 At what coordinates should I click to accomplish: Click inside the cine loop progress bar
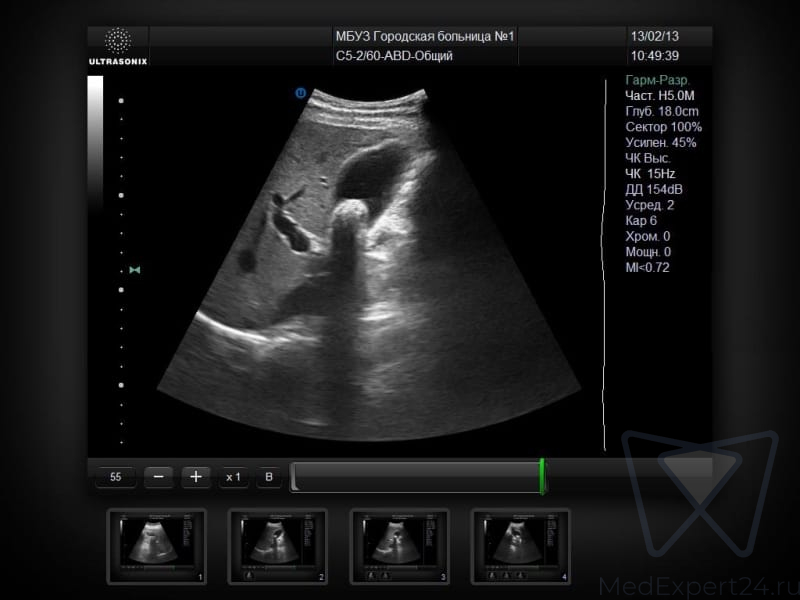415,477
